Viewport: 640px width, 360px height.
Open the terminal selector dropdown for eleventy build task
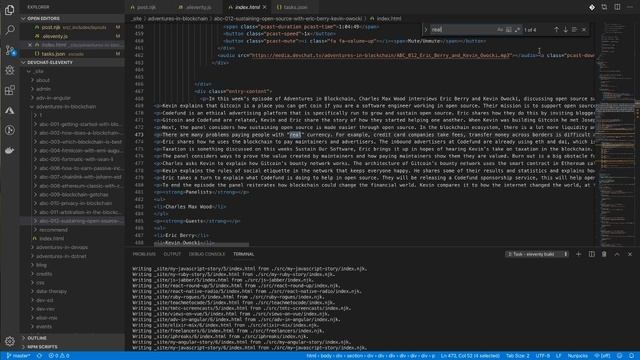[537, 254]
